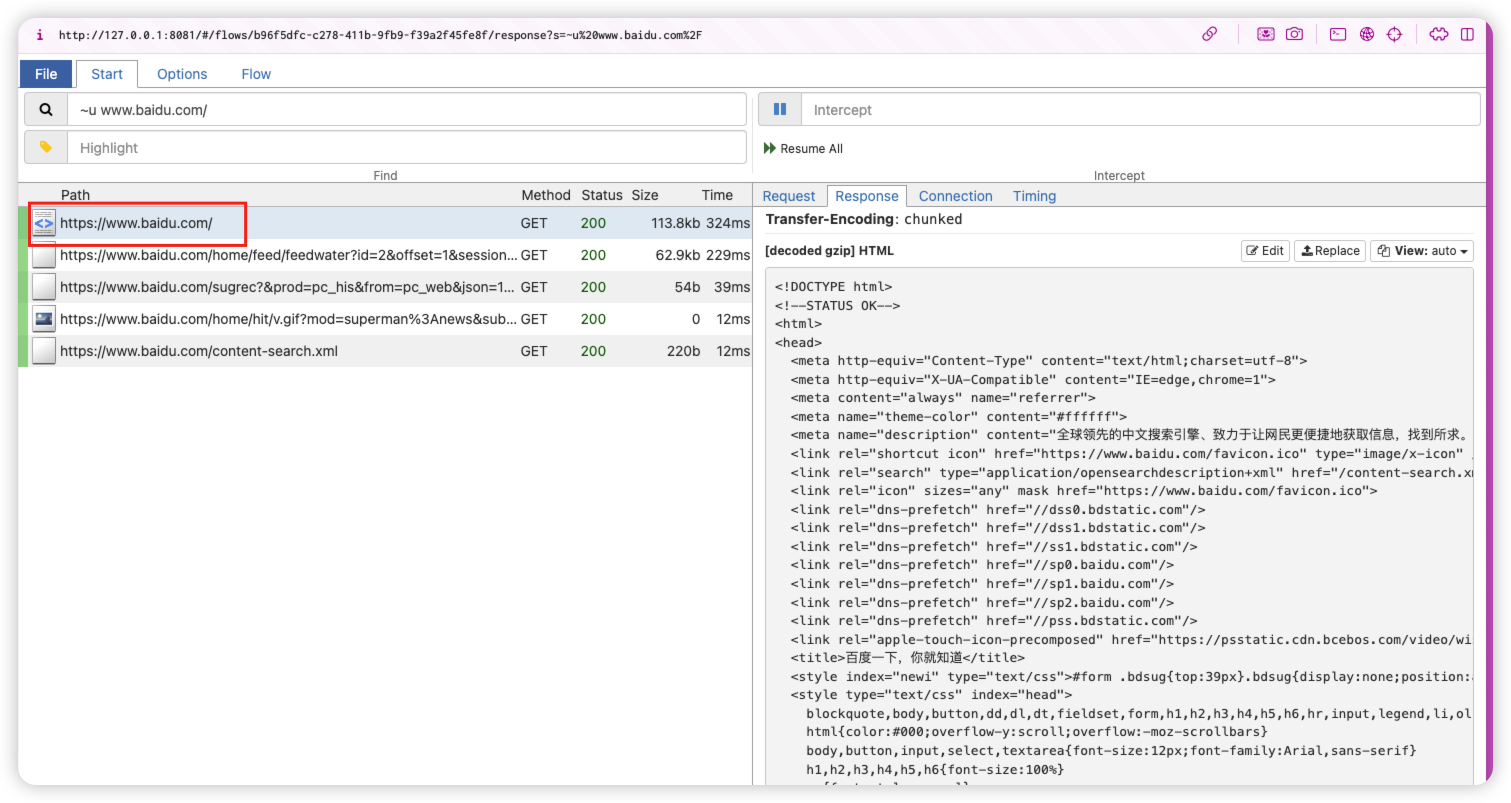
Task: Click the [decoded gzip] HTML label
Action: pos(829,251)
